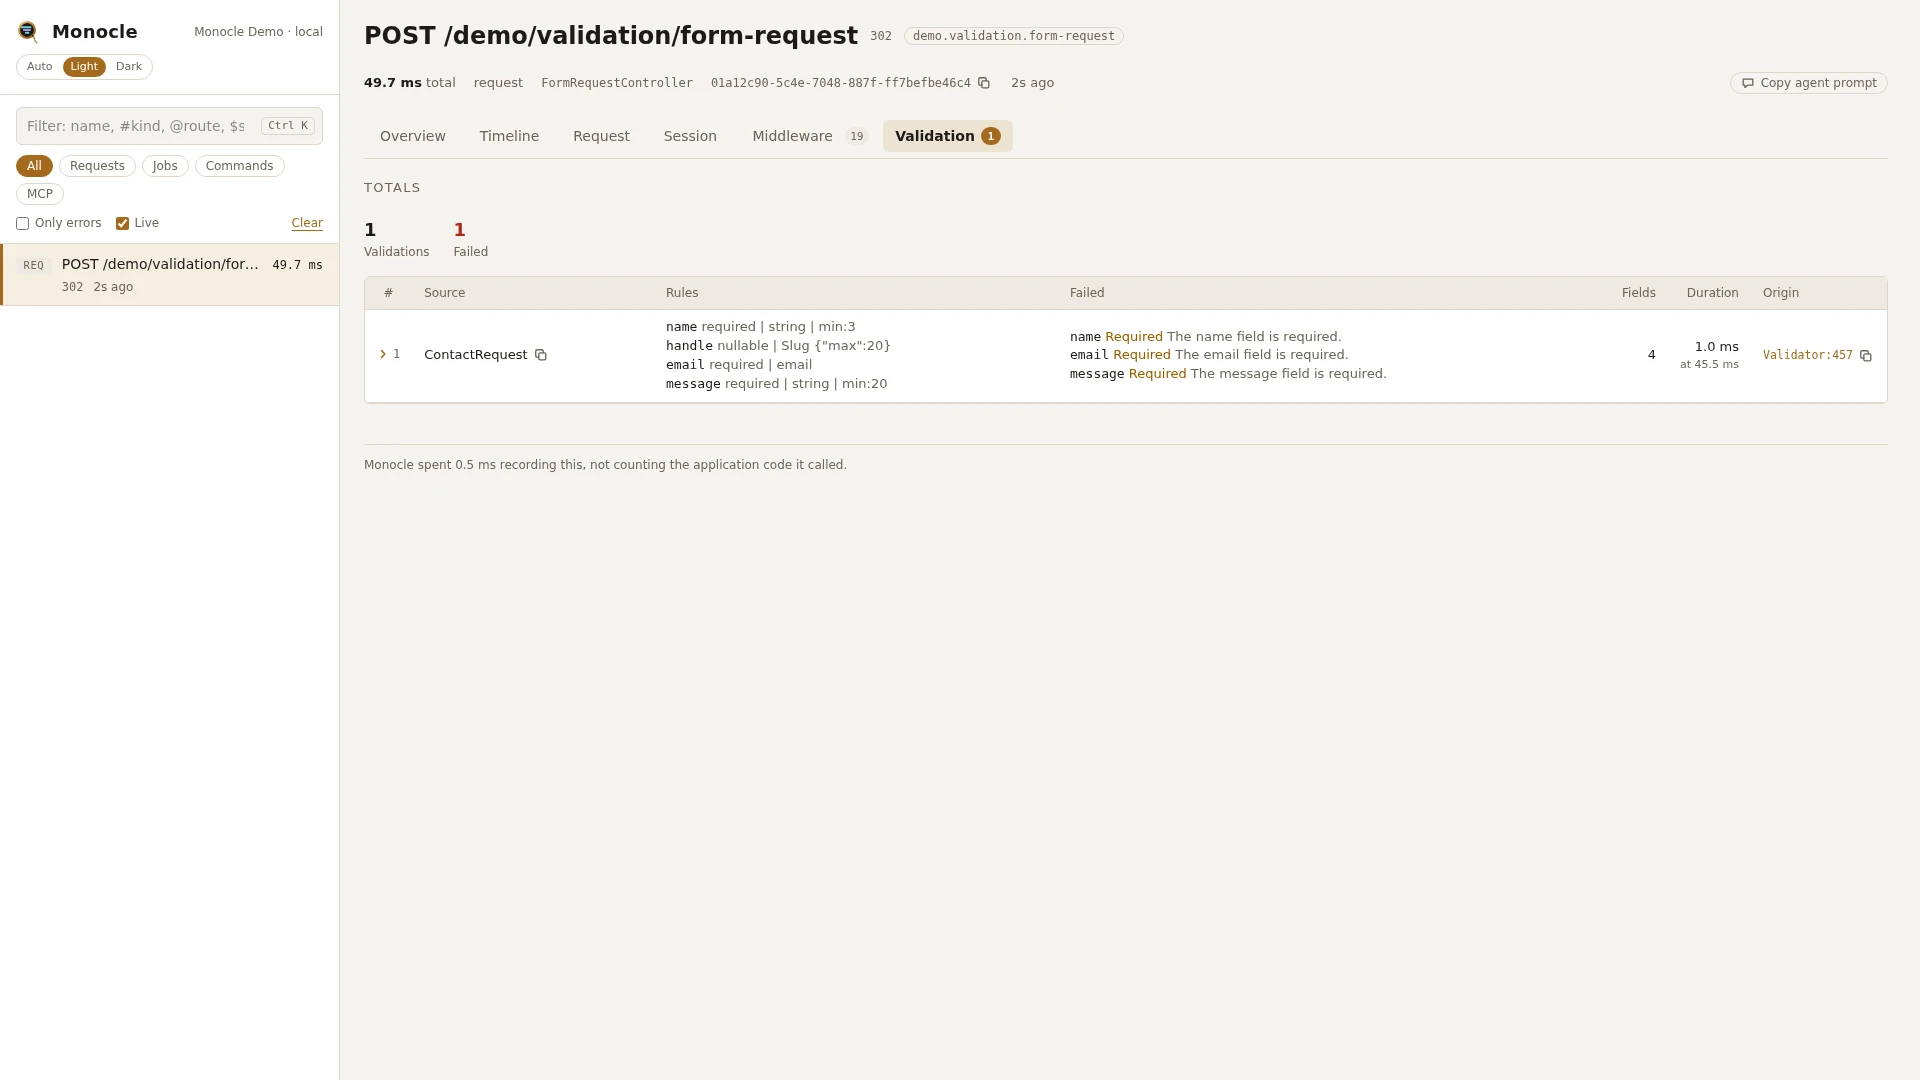
Task: Click the demo.validation.form-request route badge
Action: [x=1013, y=36]
